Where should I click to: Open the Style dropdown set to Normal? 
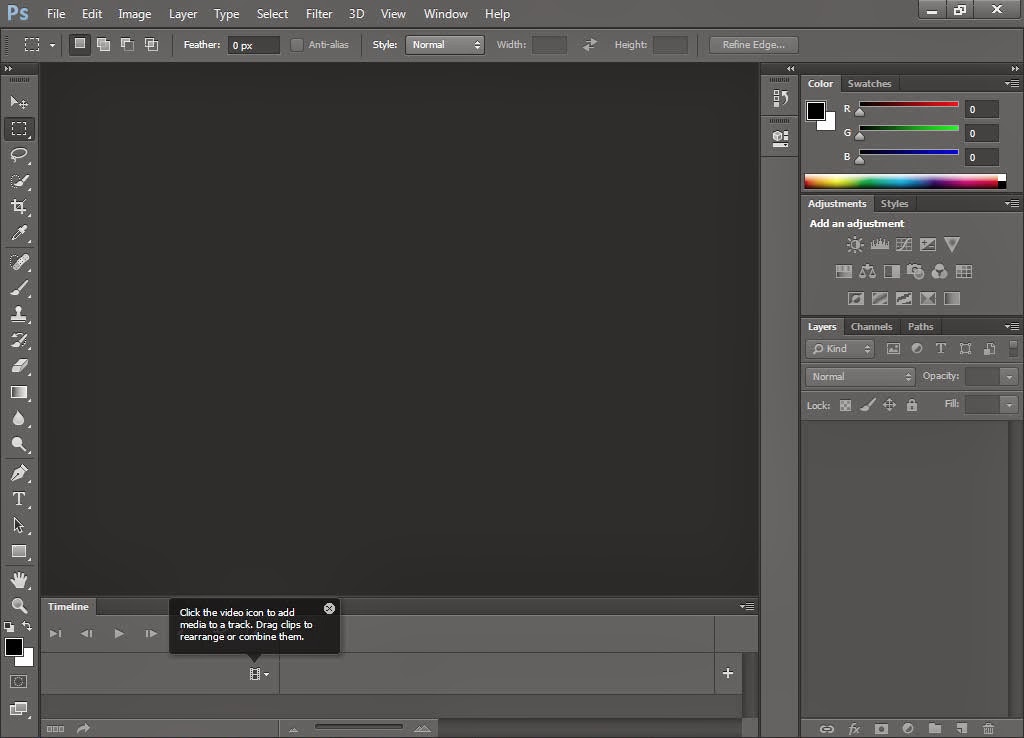pyautogui.click(x=445, y=45)
